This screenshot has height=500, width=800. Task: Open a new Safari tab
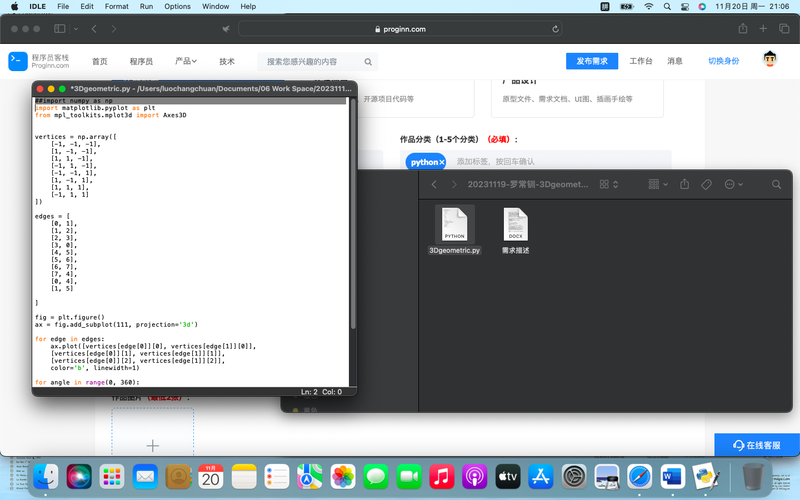click(763, 29)
